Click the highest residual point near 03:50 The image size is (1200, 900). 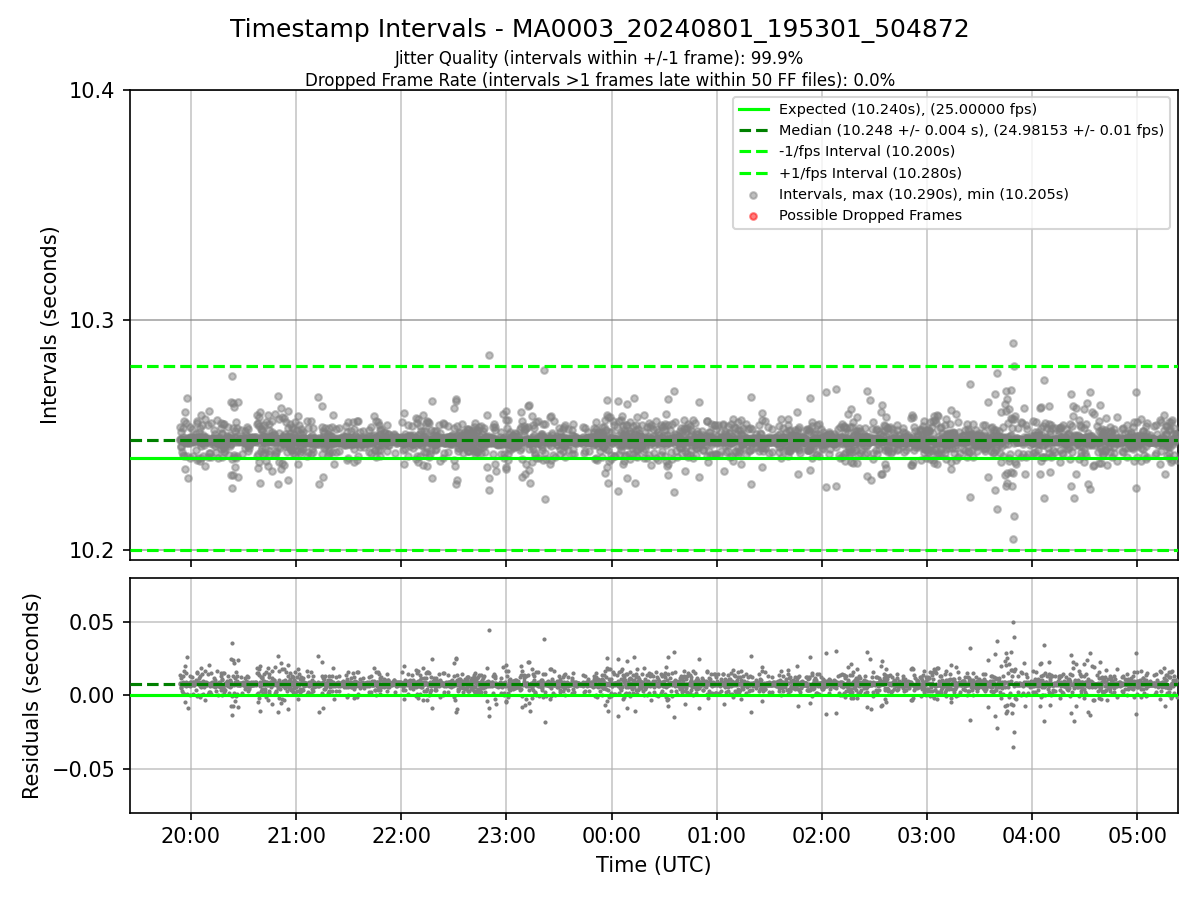[1013, 622]
